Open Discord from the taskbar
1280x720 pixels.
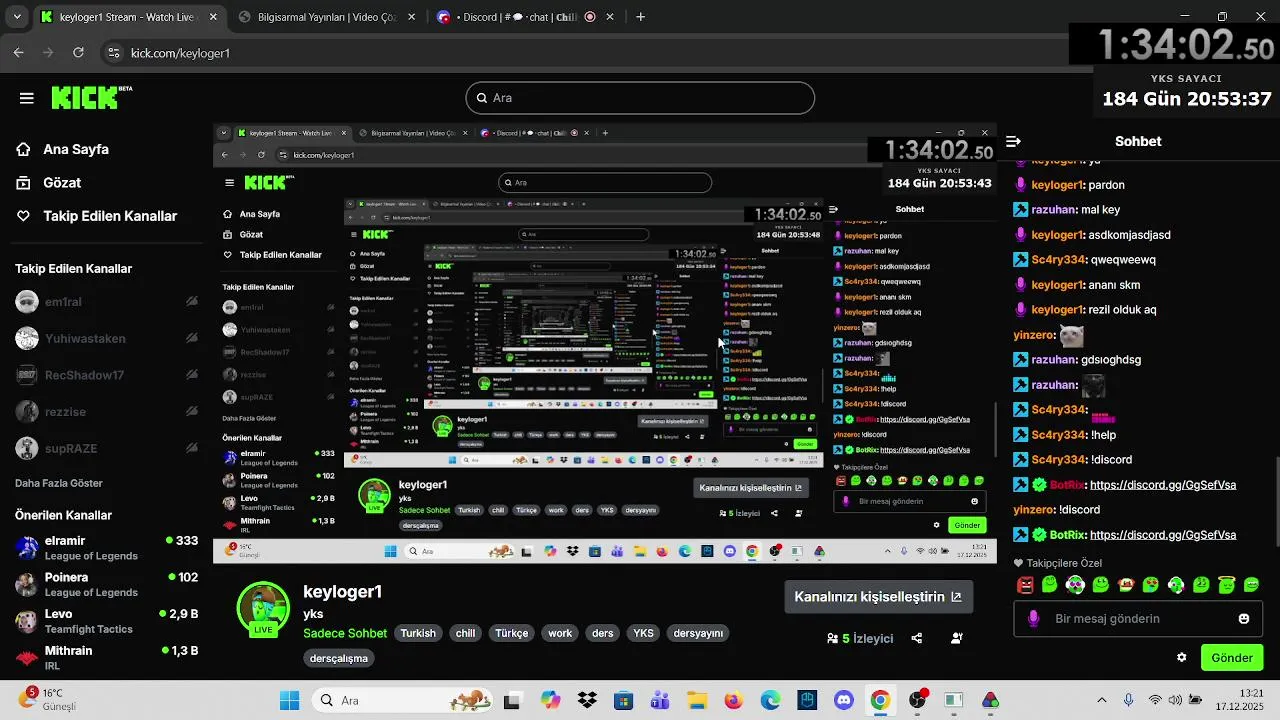click(x=843, y=700)
